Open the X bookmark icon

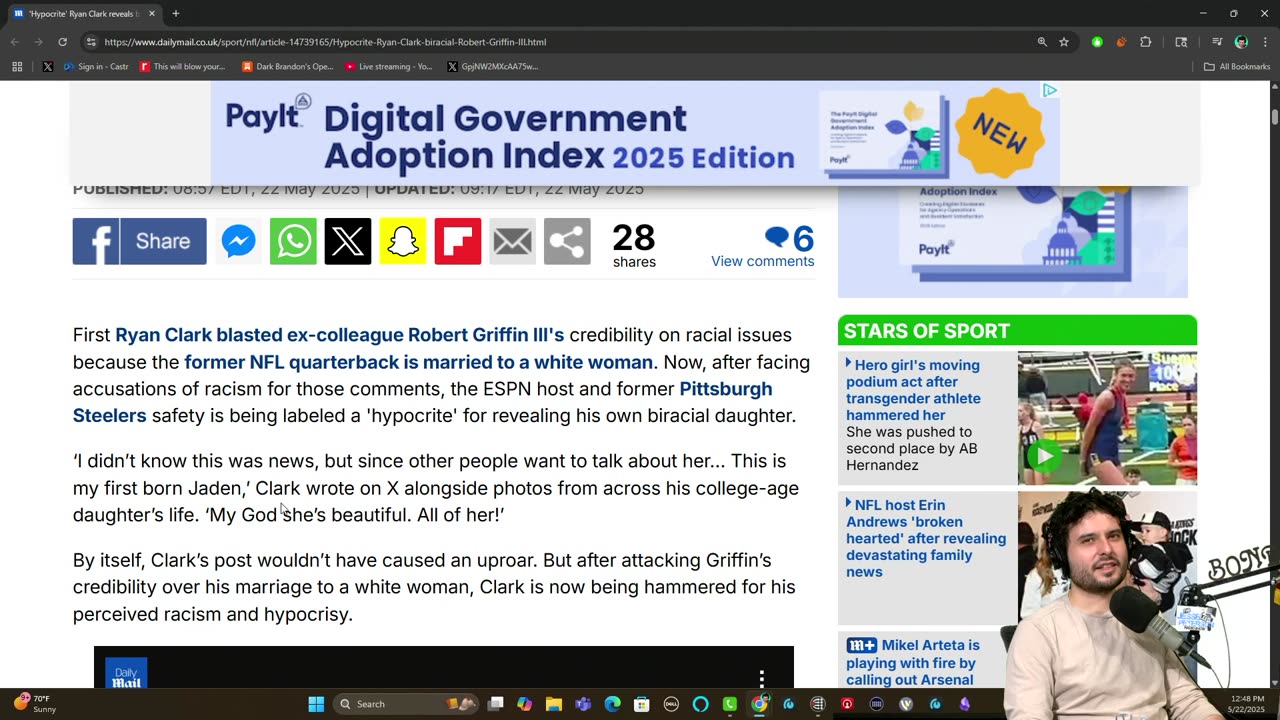[47, 67]
